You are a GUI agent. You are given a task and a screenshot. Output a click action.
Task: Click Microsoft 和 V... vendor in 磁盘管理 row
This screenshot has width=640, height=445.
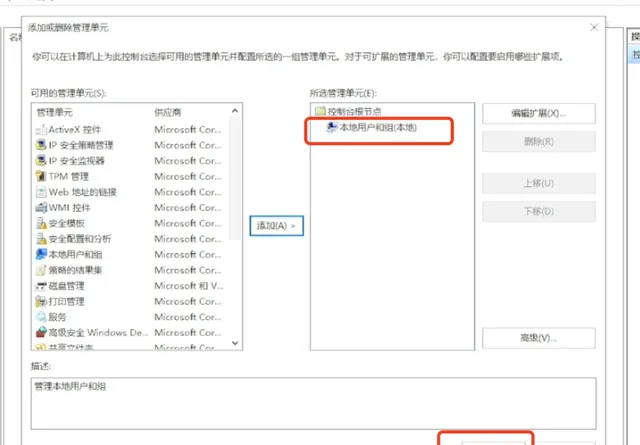[x=189, y=286]
